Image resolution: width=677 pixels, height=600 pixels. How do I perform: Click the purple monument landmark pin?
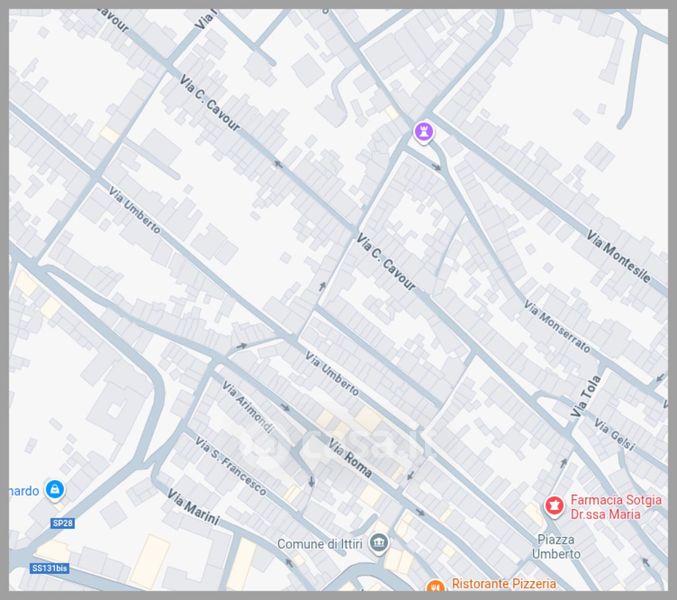coord(426,131)
